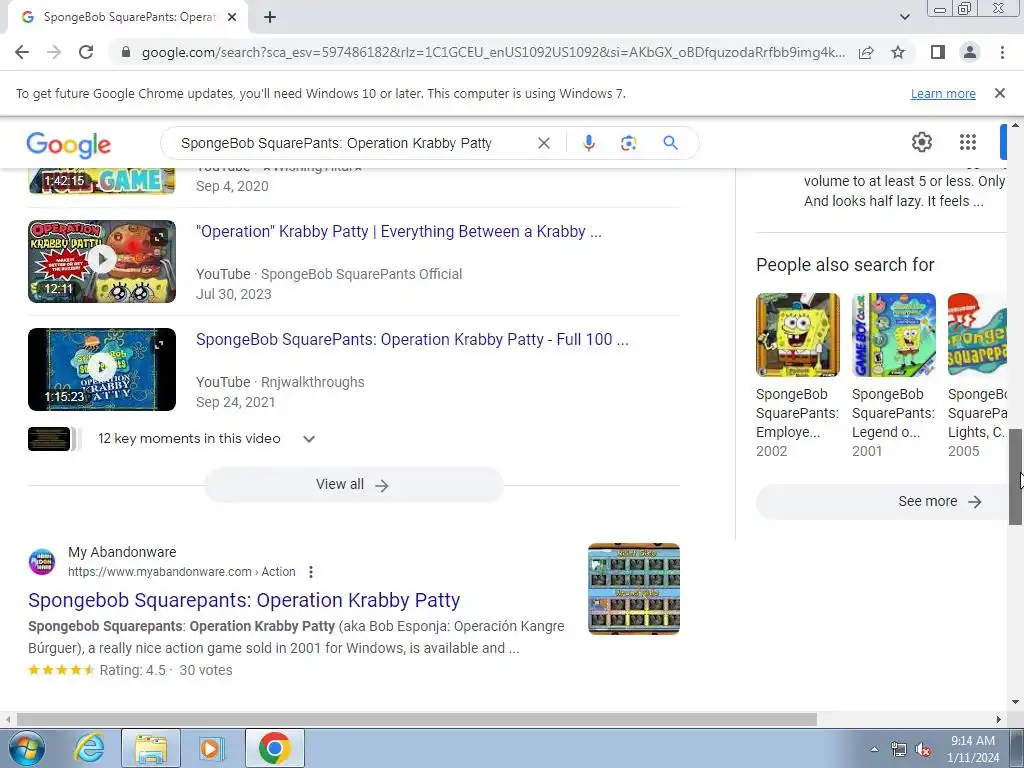This screenshot has height=768, width=1024.
Task: Open SpongeBob SquarePants: Lights 2005 card
Action: [x=977, y=376]
